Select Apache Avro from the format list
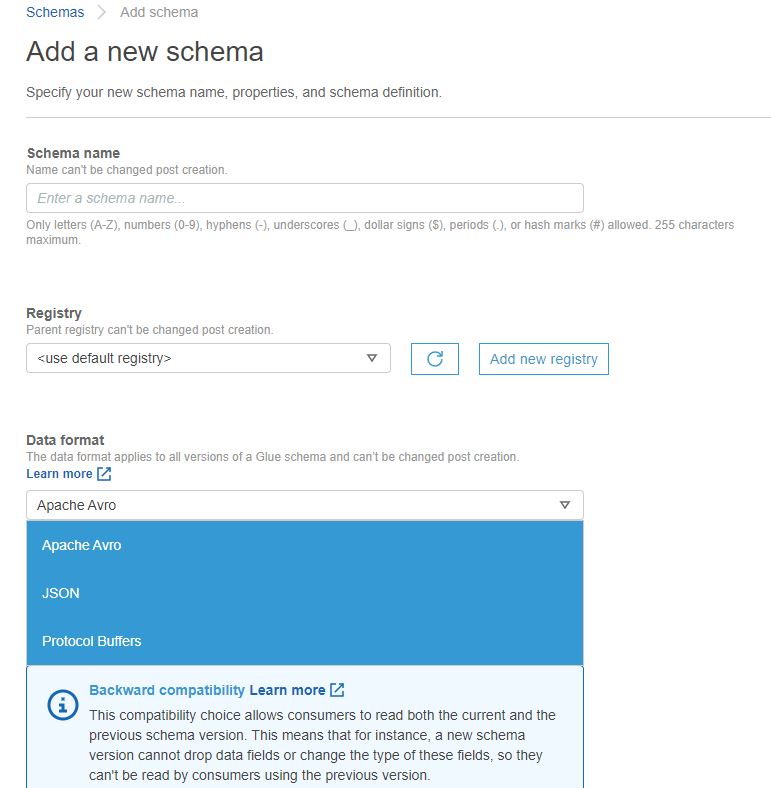Screen dimensions: 771x788 (x=305, y=545)
